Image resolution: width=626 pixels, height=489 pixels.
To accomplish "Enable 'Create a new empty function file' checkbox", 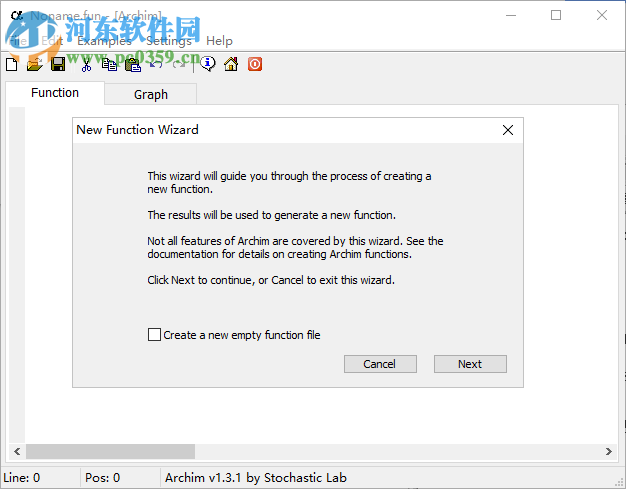I will coord(154,335).
